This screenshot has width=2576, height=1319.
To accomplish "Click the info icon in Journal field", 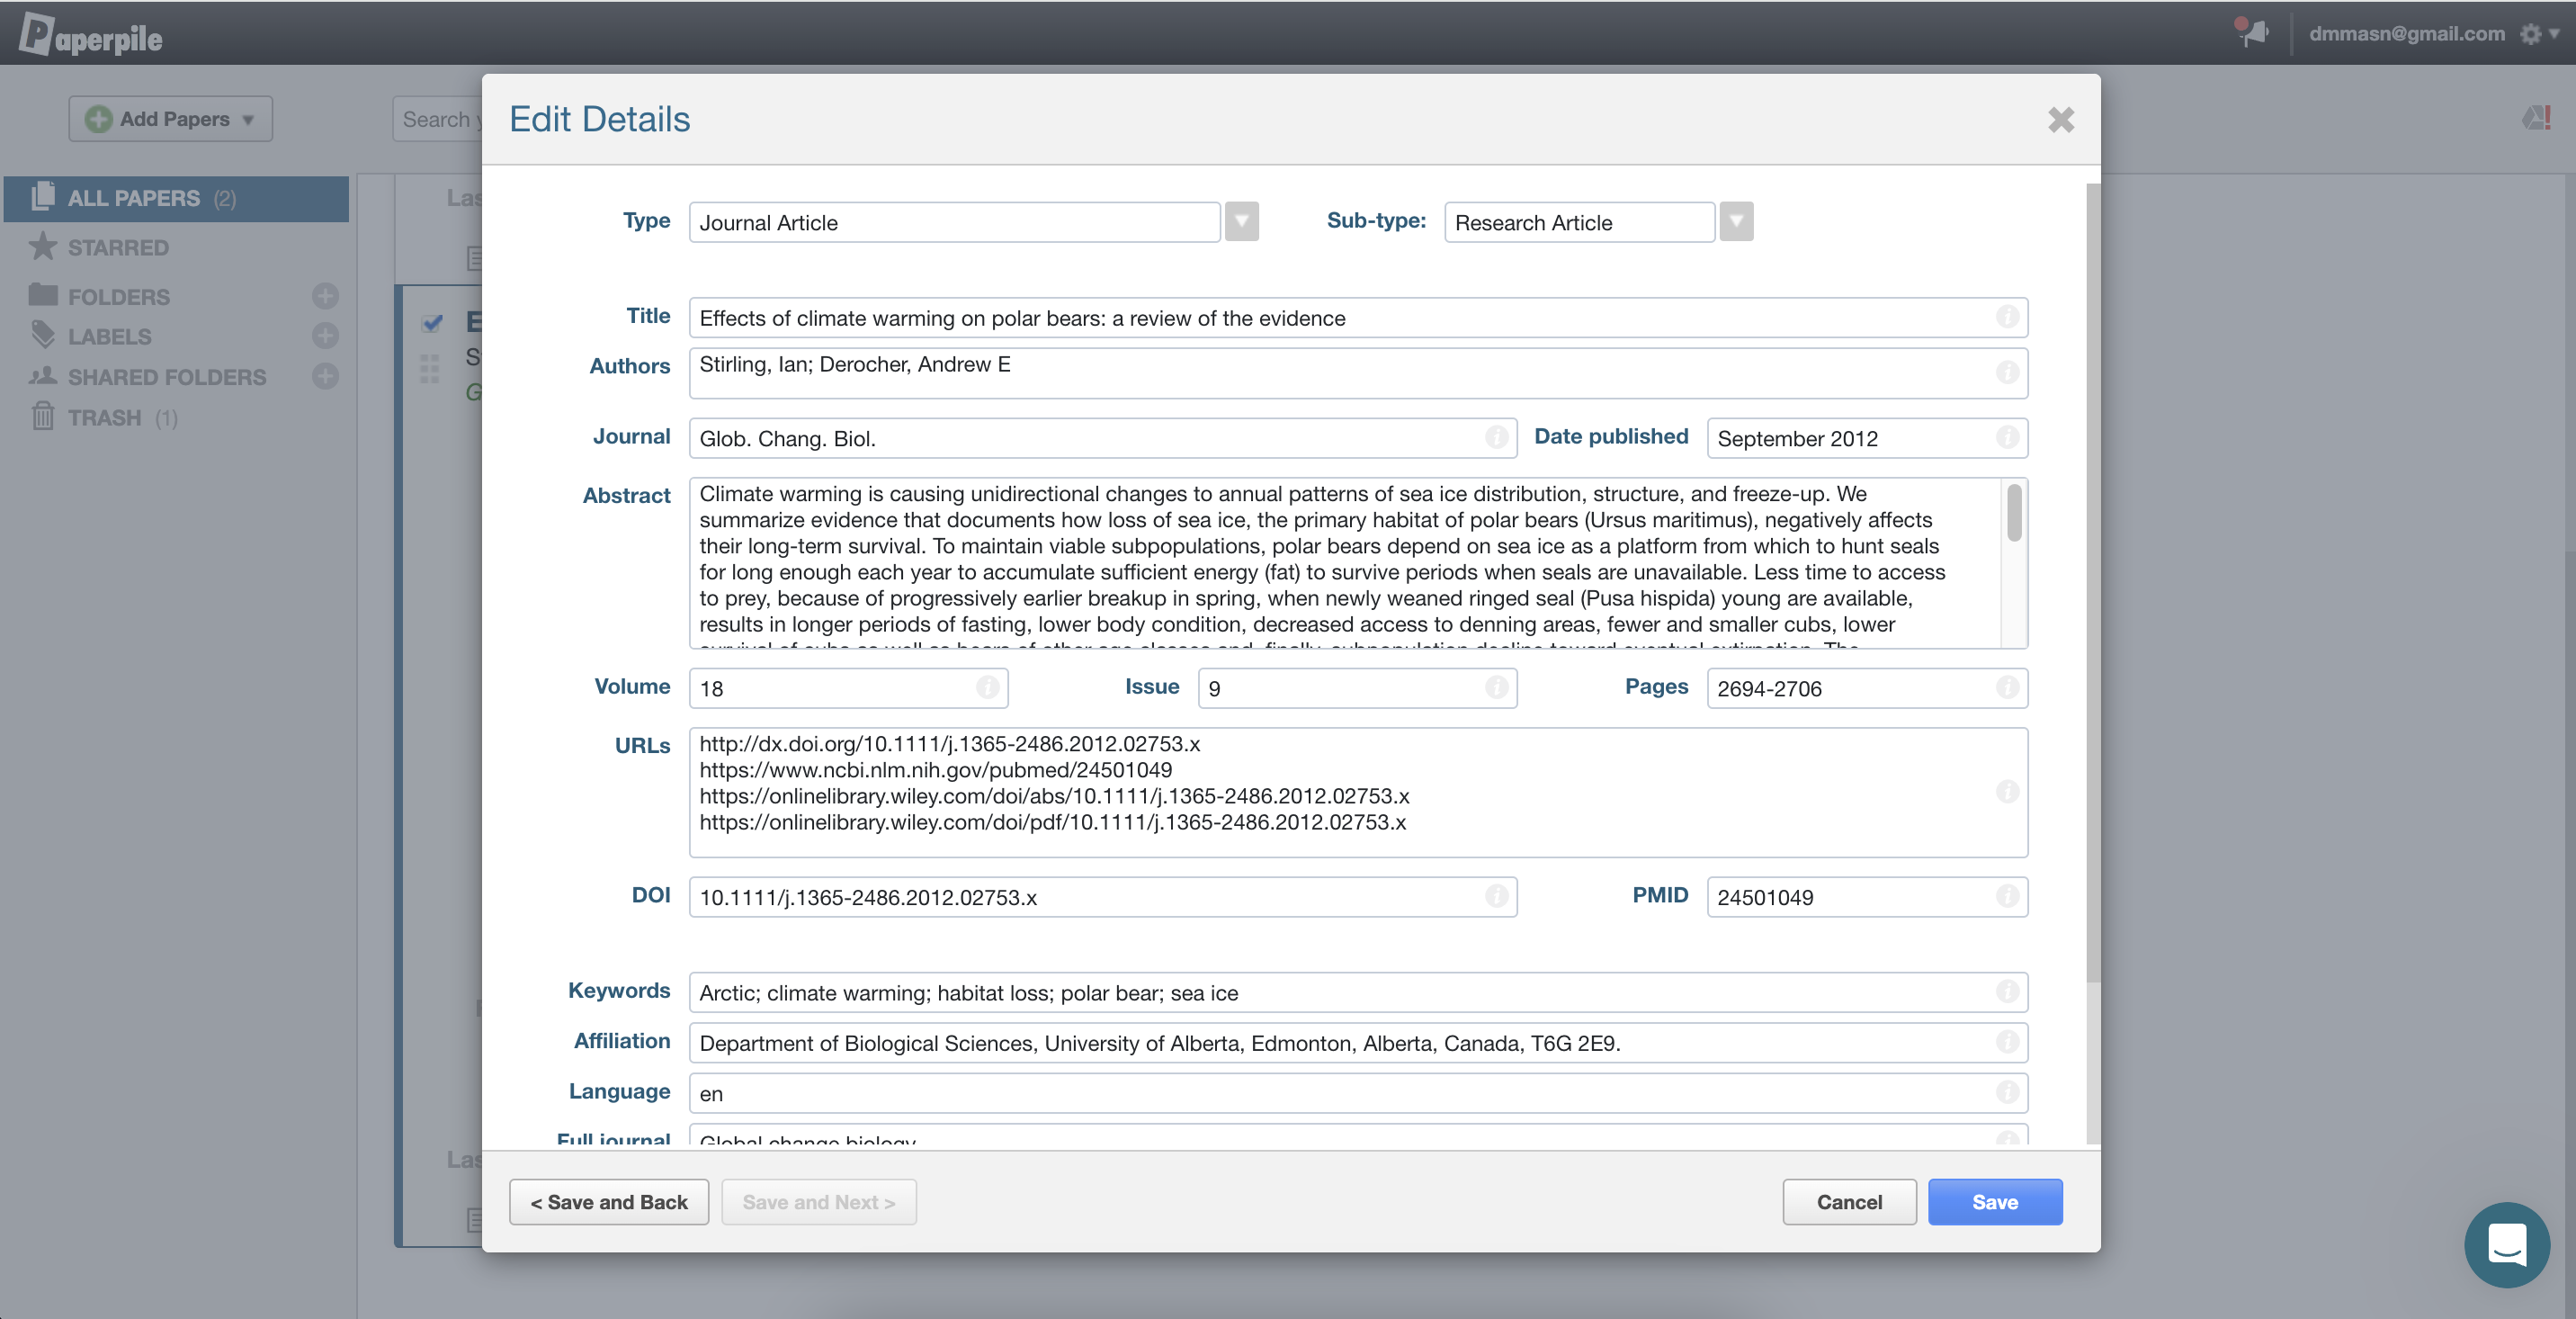I will pyautogui.click(x=1496, y=437).
